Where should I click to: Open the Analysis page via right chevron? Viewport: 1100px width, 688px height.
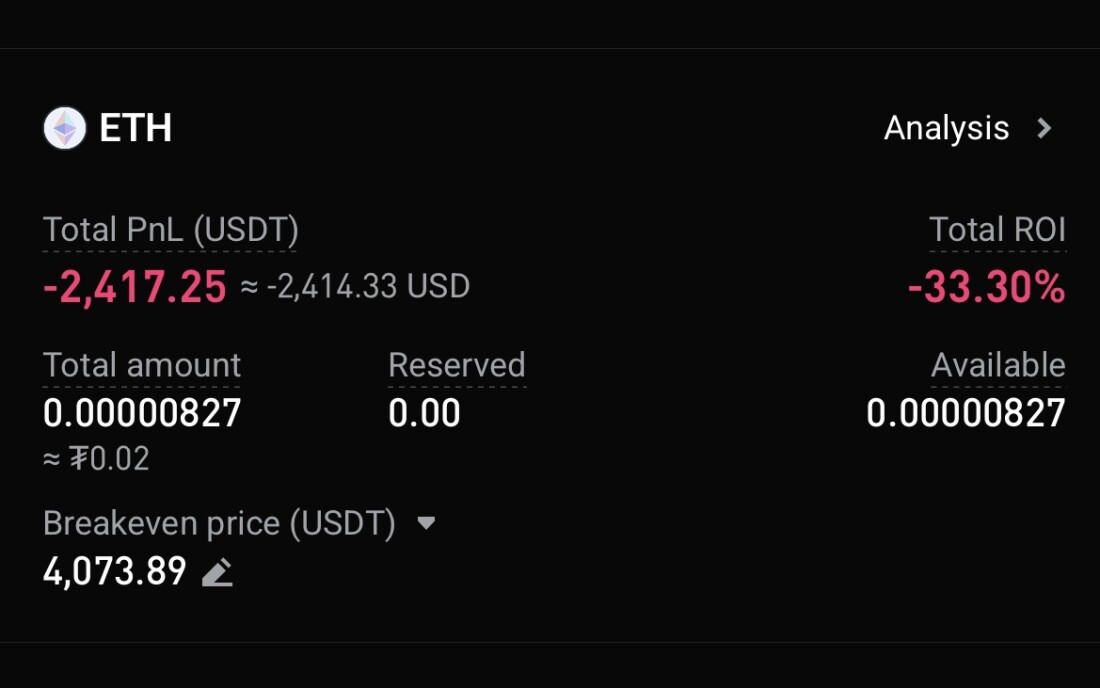(1044, 128)
